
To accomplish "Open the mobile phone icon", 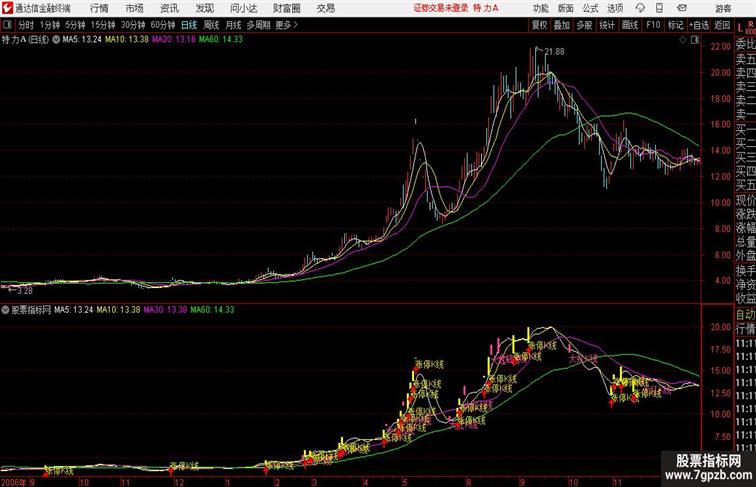I will [x=659, y=8].
